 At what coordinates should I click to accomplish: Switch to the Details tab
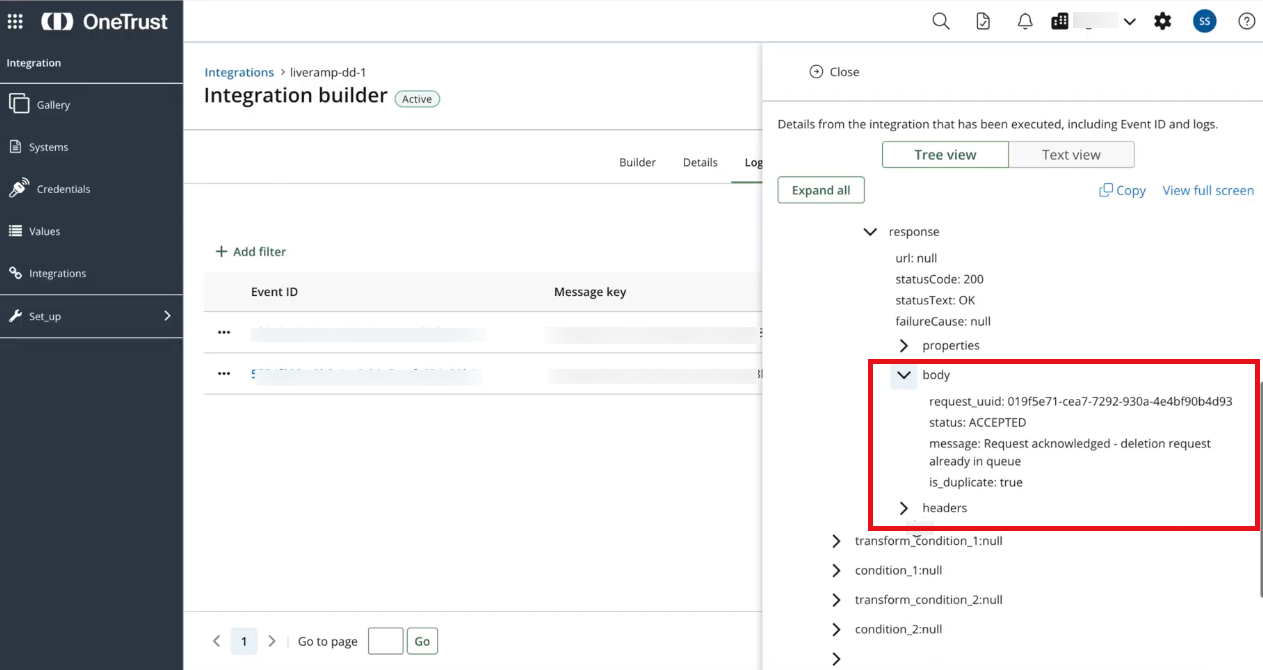click(x=700, y=162)
